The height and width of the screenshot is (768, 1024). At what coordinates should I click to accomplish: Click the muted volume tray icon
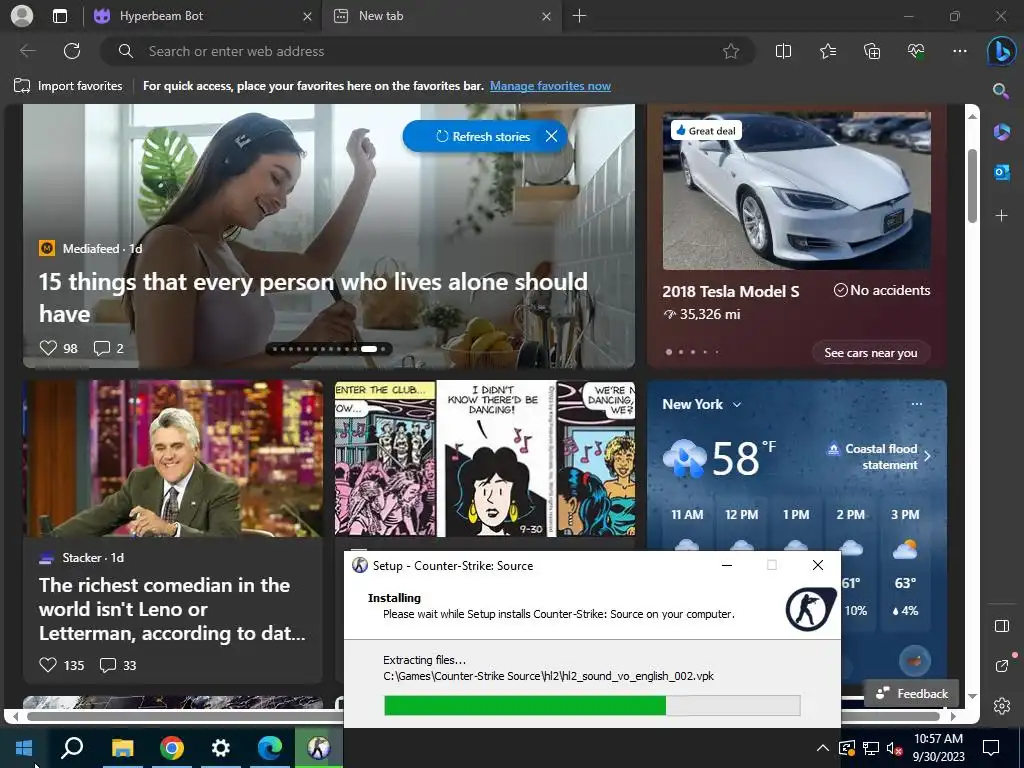894,748
